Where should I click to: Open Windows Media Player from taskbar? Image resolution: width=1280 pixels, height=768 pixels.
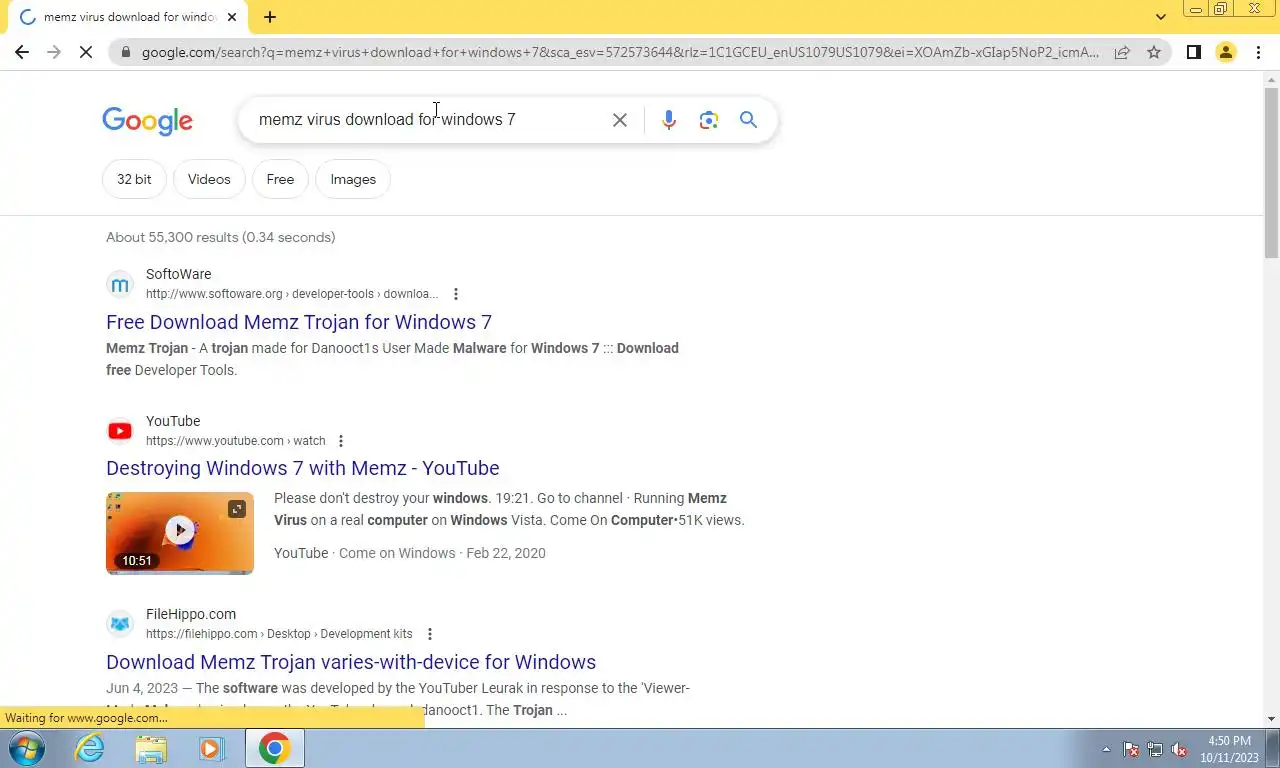(211, 748)
